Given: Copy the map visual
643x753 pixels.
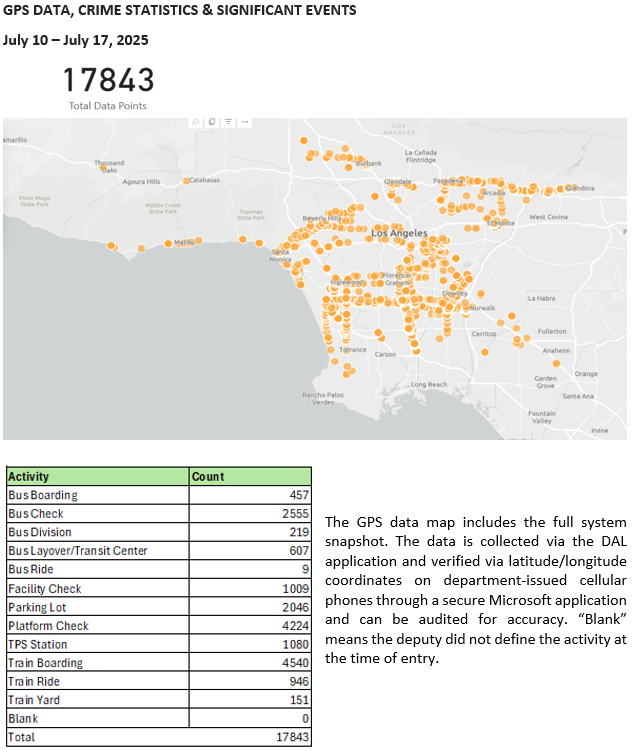Looking at the screenshot, I should (x=212, y=121).
